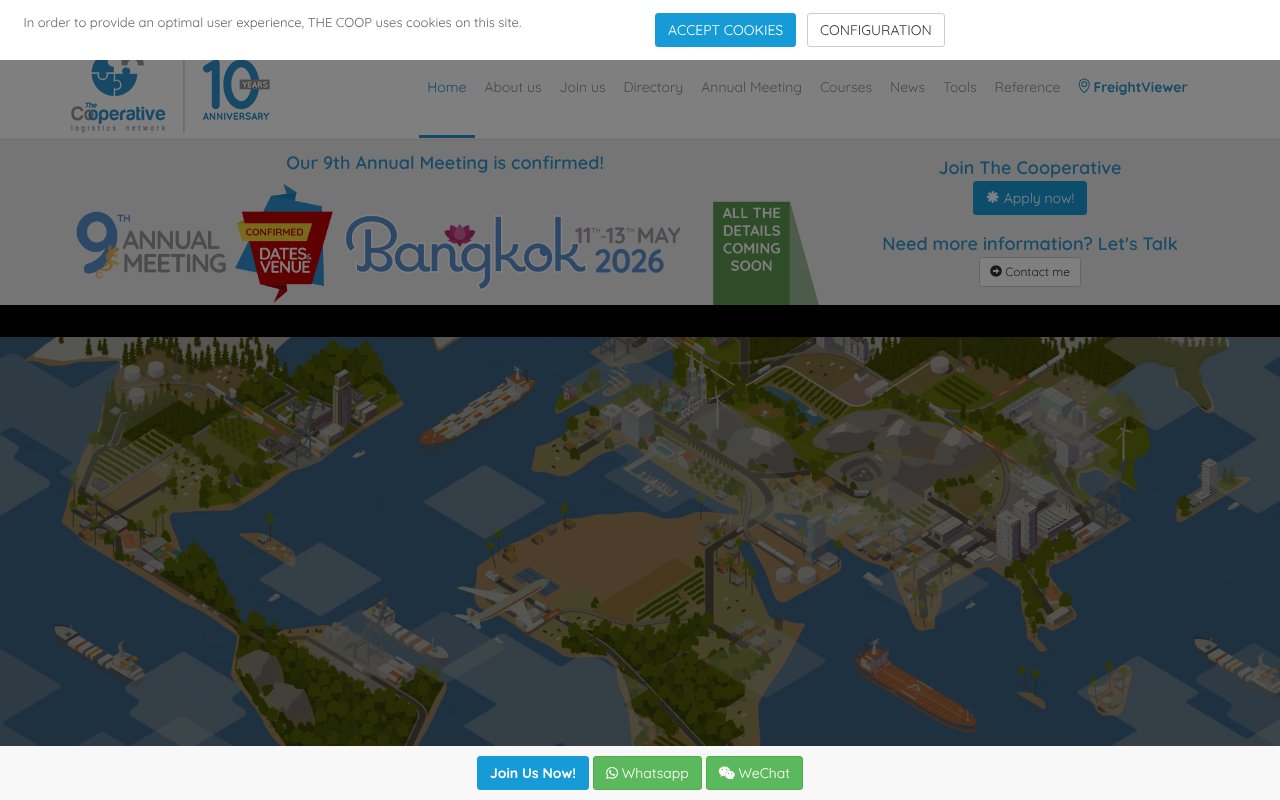
Task: Click the location pin icon beside FreightViewer
Action: (1083, 86)
